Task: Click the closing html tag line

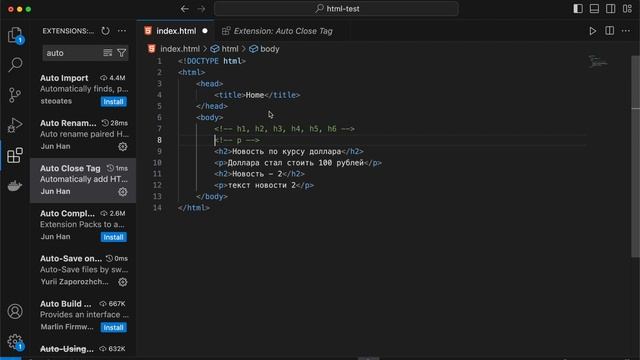Action: pyautogui.click(x=193, y=208)
